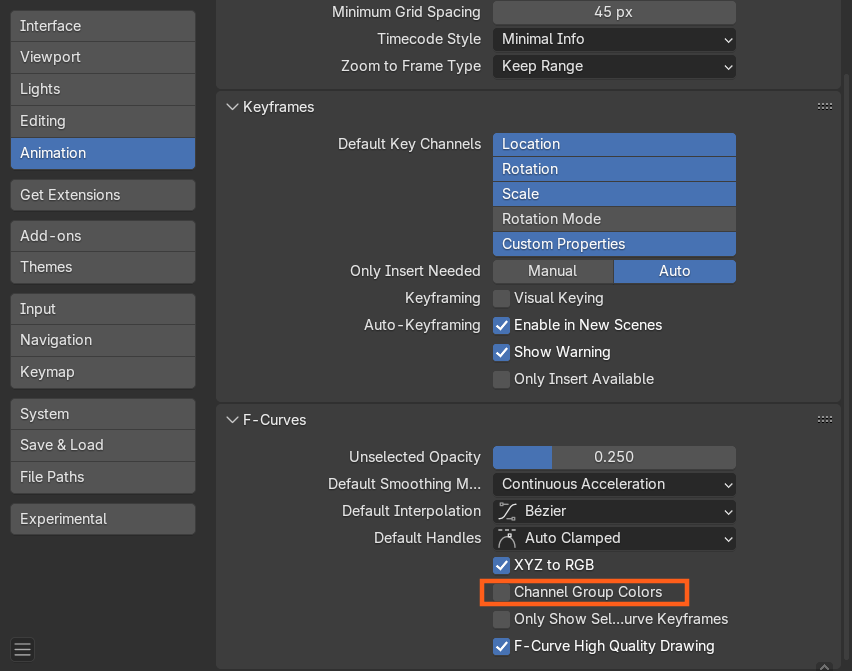Switch to the Themes preferences tab
The width and height of the screenshot is (852, 671).
coord(102,267)
